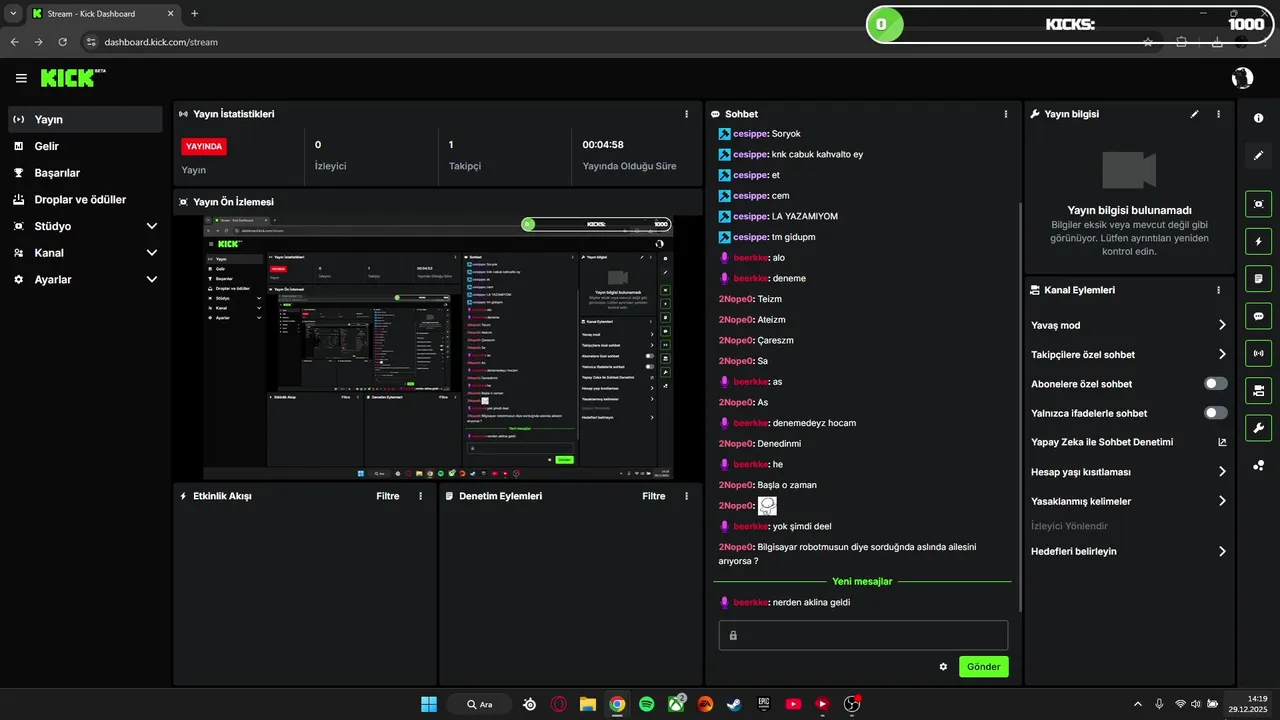
Task: Open Denetim Eylemleri kebab menu
Action: coord(686,496)
